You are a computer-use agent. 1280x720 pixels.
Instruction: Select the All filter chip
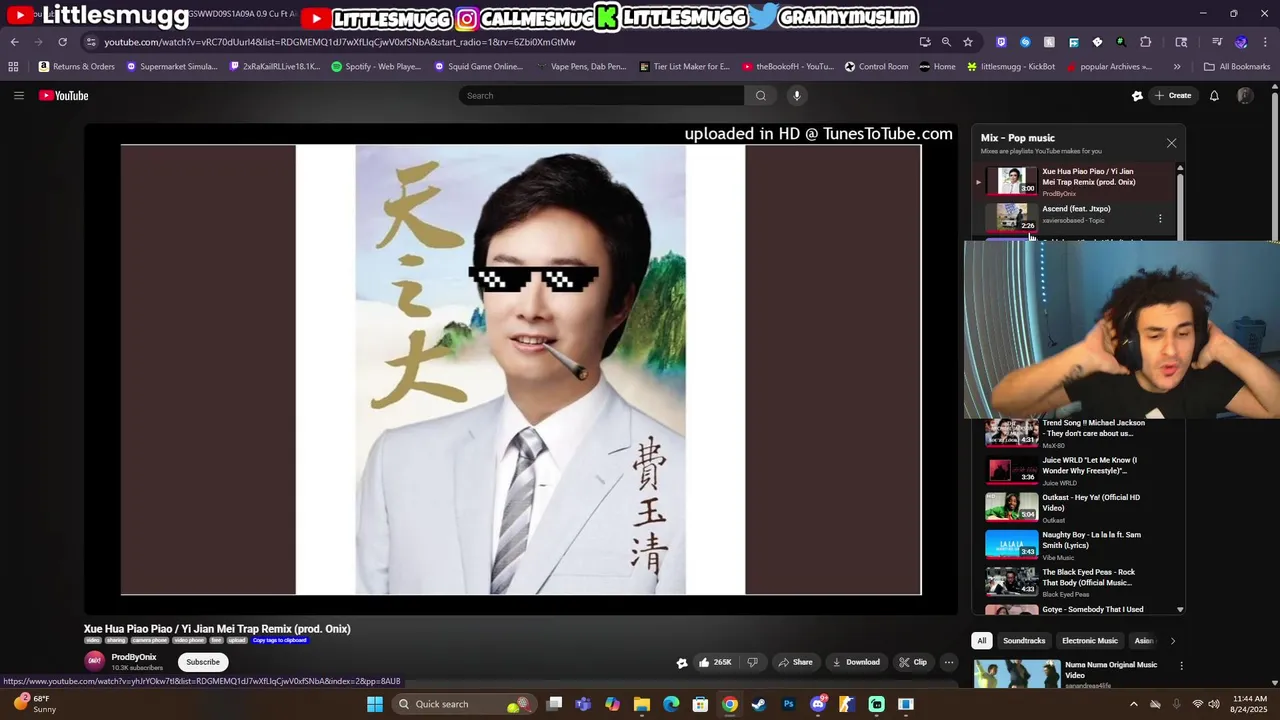[982, 641]
